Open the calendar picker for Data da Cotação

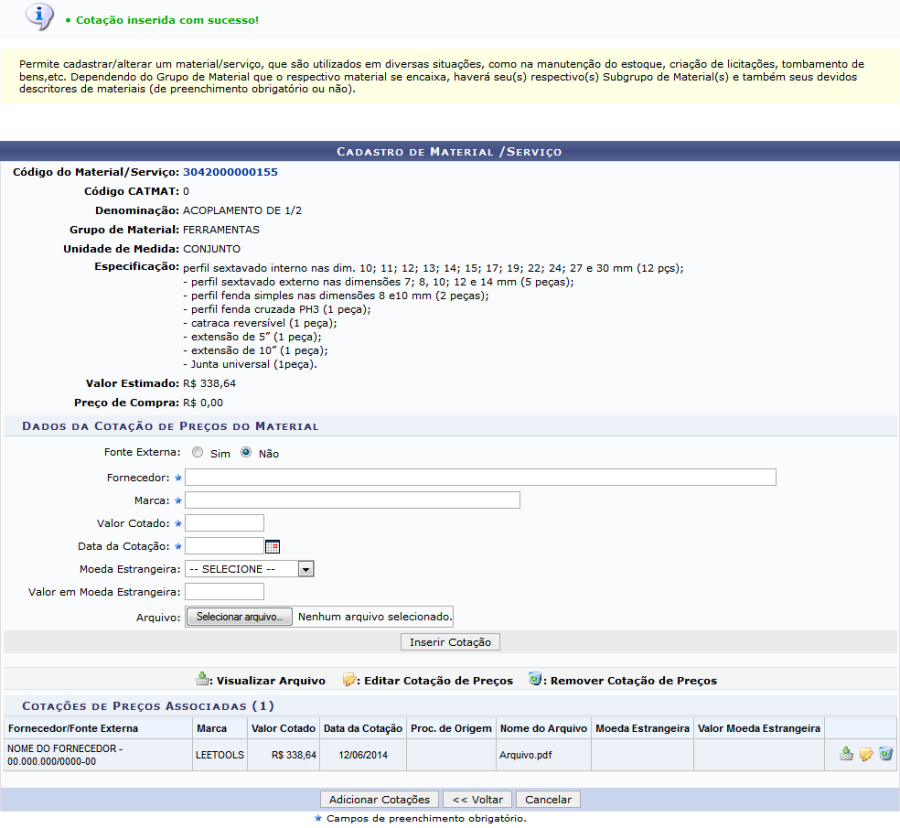(272, 546)
